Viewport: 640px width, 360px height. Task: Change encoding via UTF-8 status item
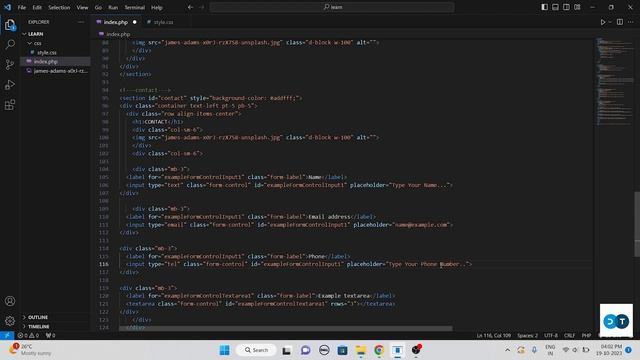551,335
